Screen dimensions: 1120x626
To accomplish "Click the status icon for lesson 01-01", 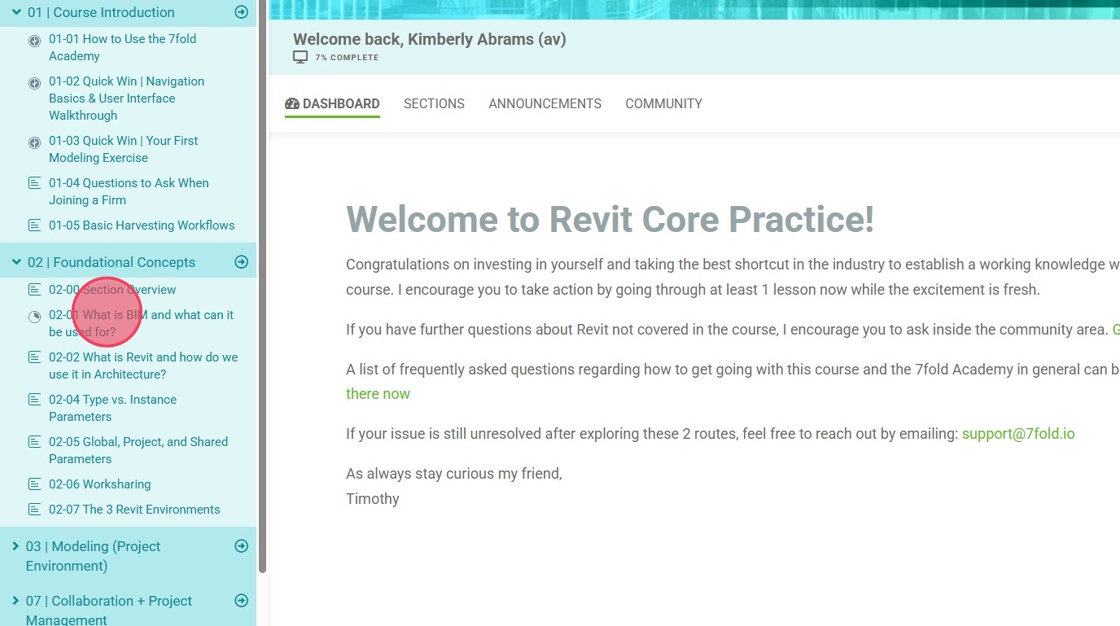I will coord(35,41).
